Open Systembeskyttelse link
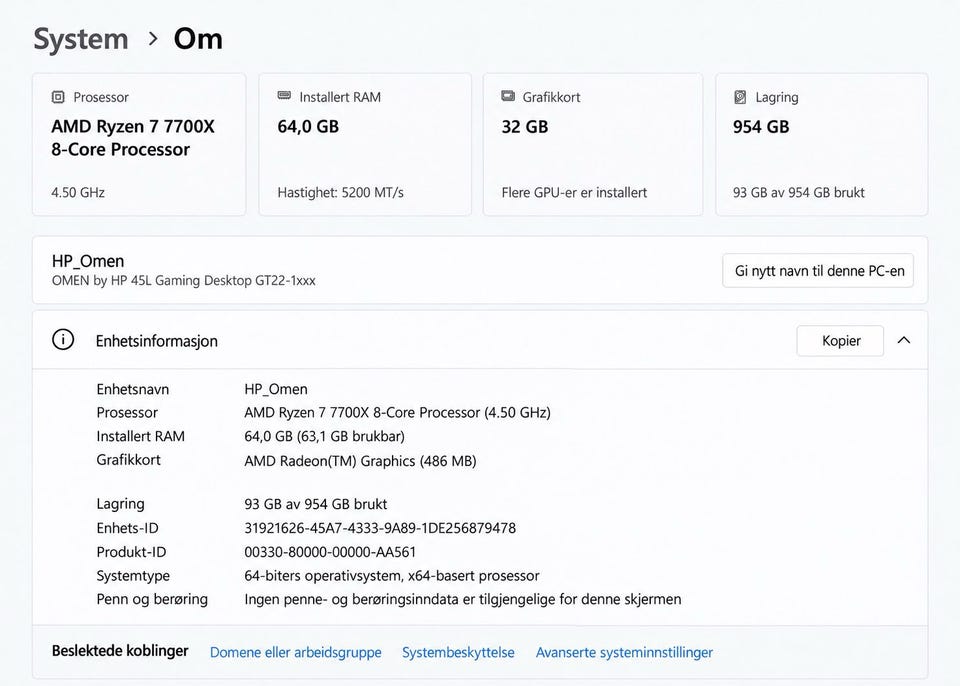Image resolution: width=960 pixels, height=686 pixels. click(458, 652)
